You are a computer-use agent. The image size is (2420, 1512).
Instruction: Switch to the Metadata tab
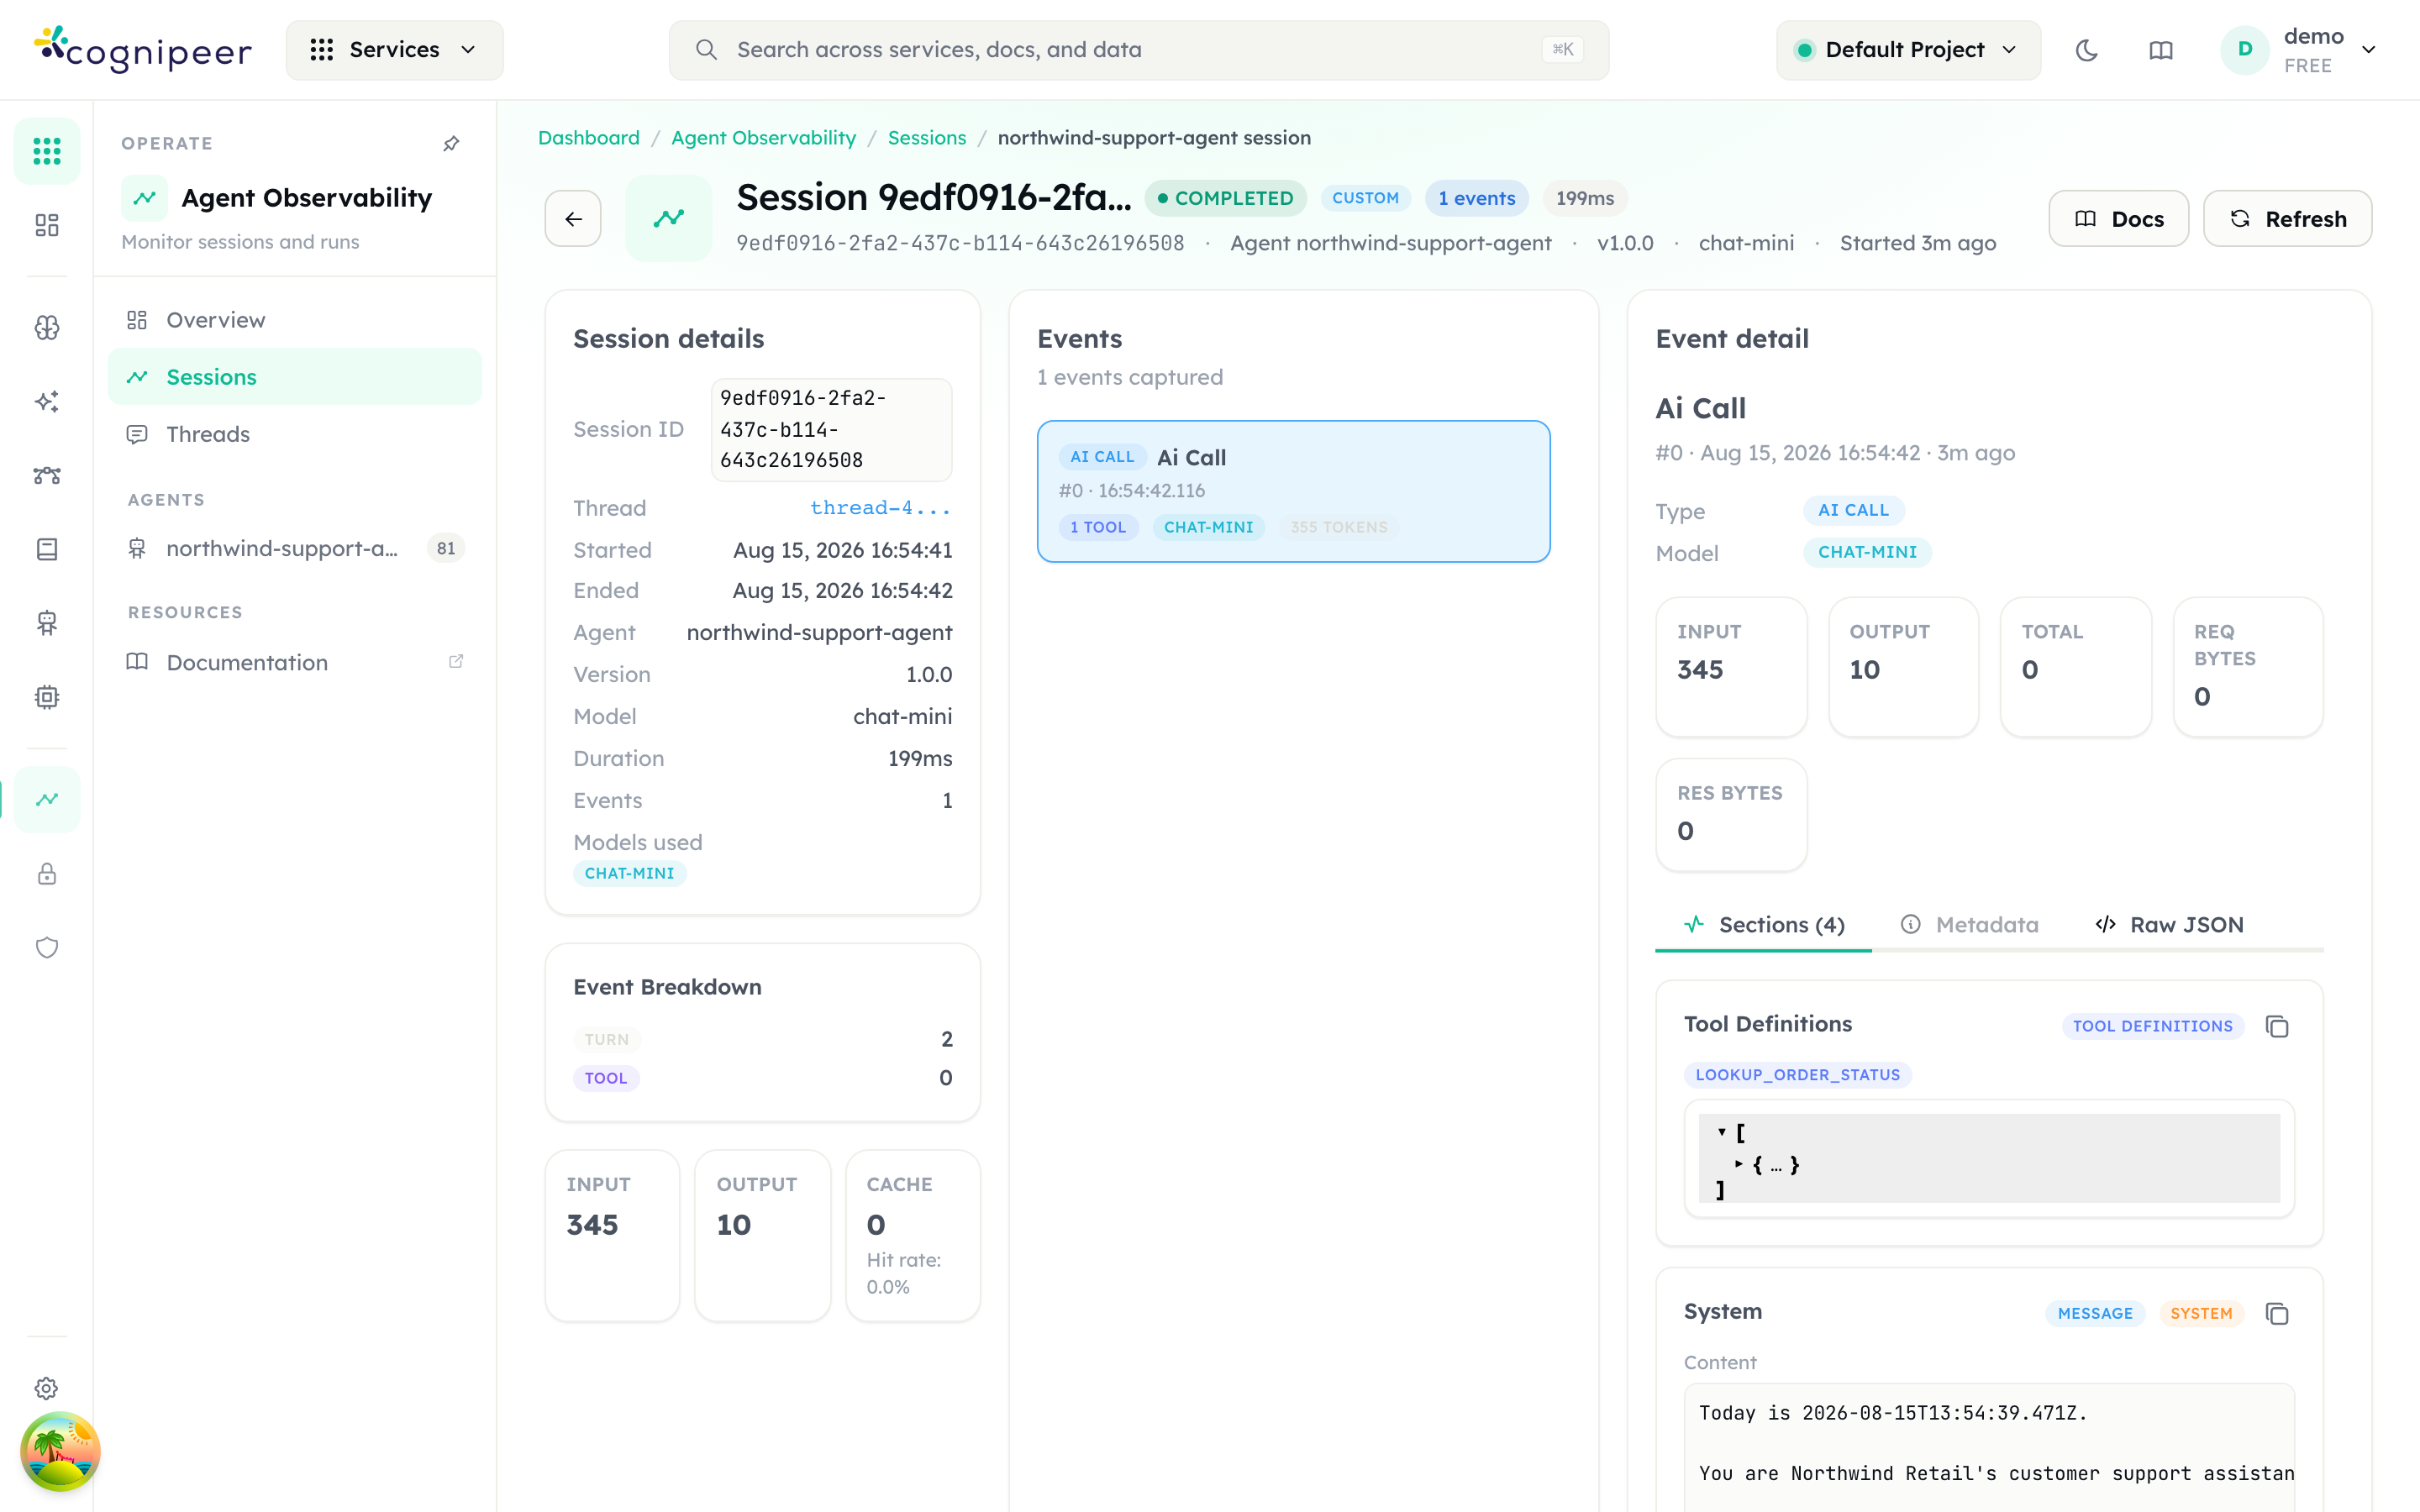point(1968,925)
